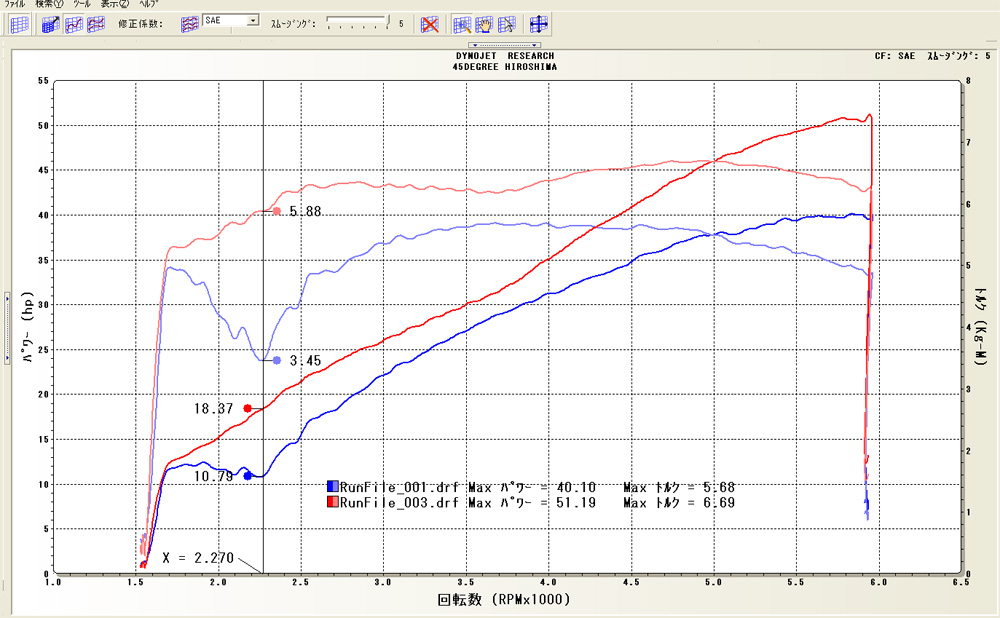Click the blue RunFile_001.drf legend swatch
This screenshot has height=618, width=1000.
(x=333, y=486)
